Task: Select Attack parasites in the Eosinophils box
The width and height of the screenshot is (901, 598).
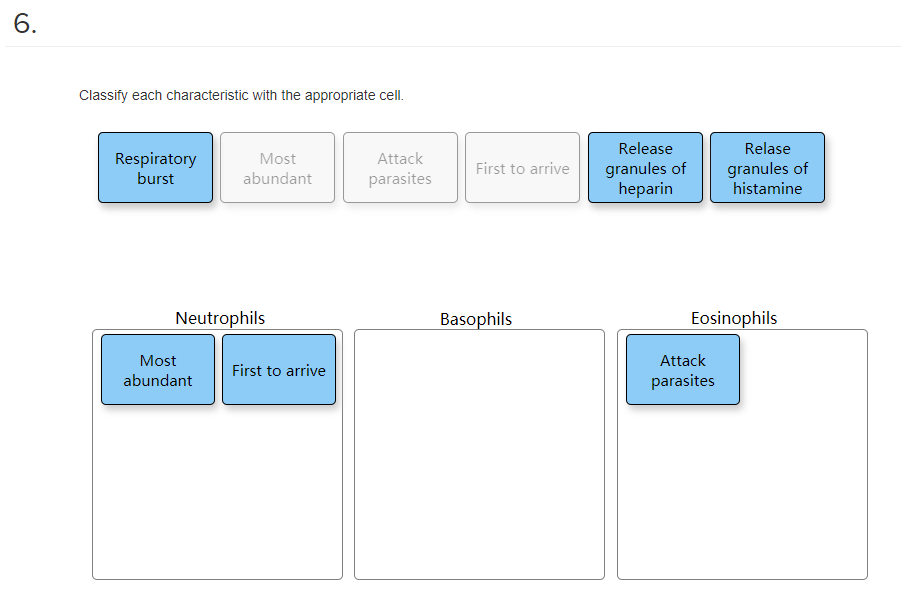Action: [x=682, y=369]
